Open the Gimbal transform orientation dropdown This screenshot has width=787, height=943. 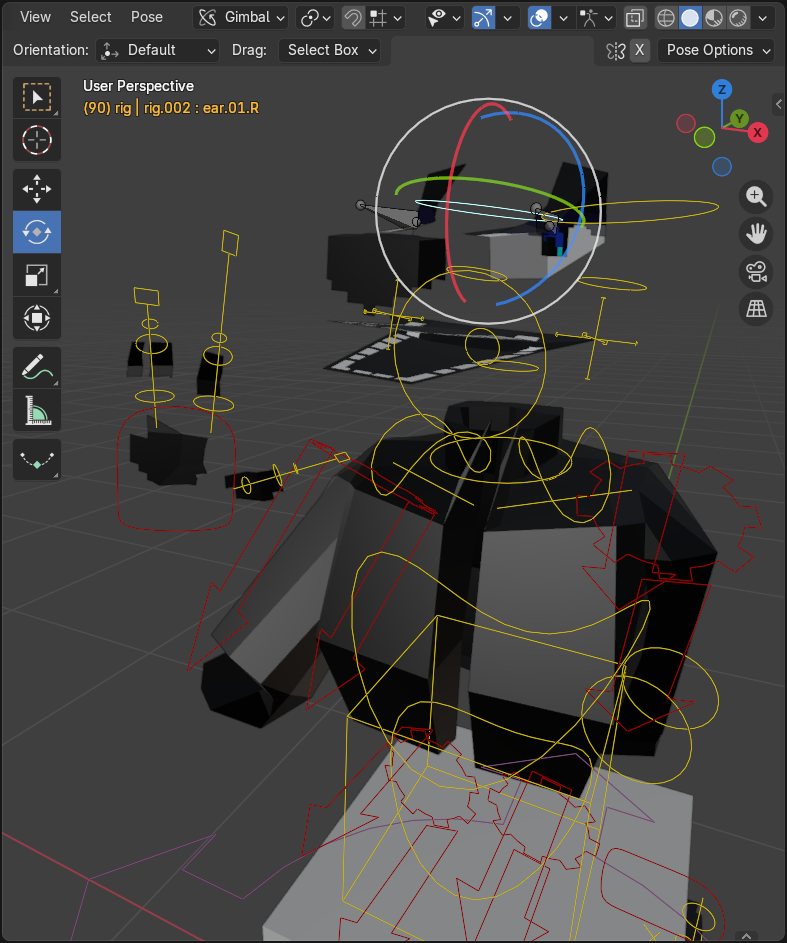click(241, 17)
